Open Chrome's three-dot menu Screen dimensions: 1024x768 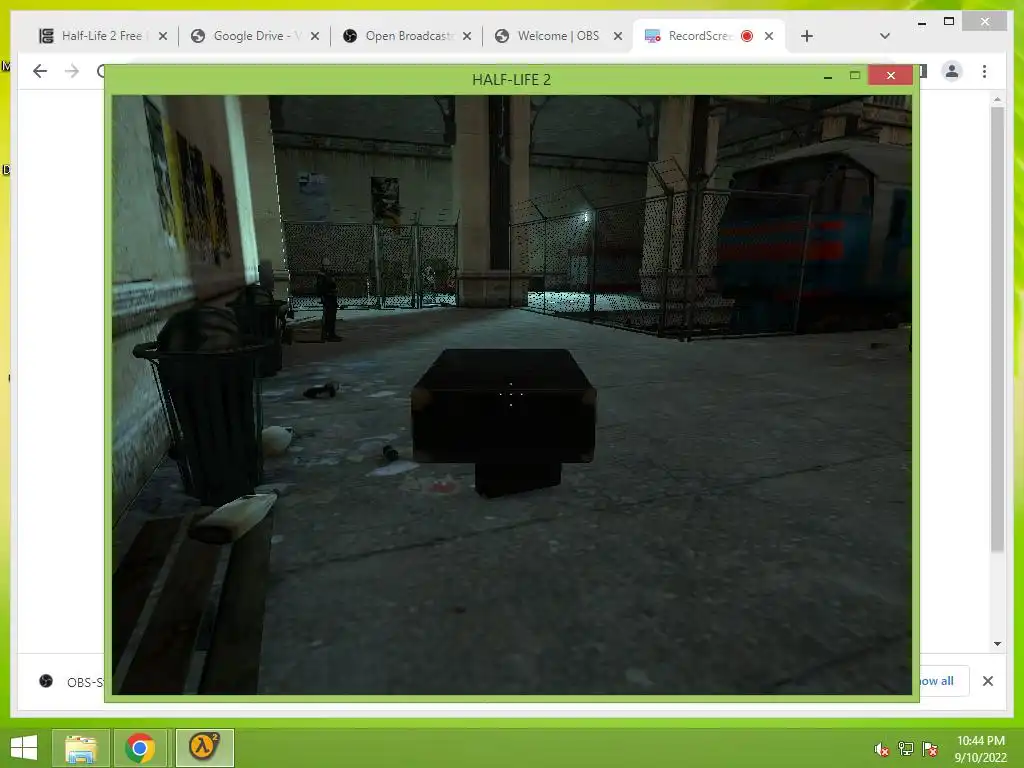point(984,71)
